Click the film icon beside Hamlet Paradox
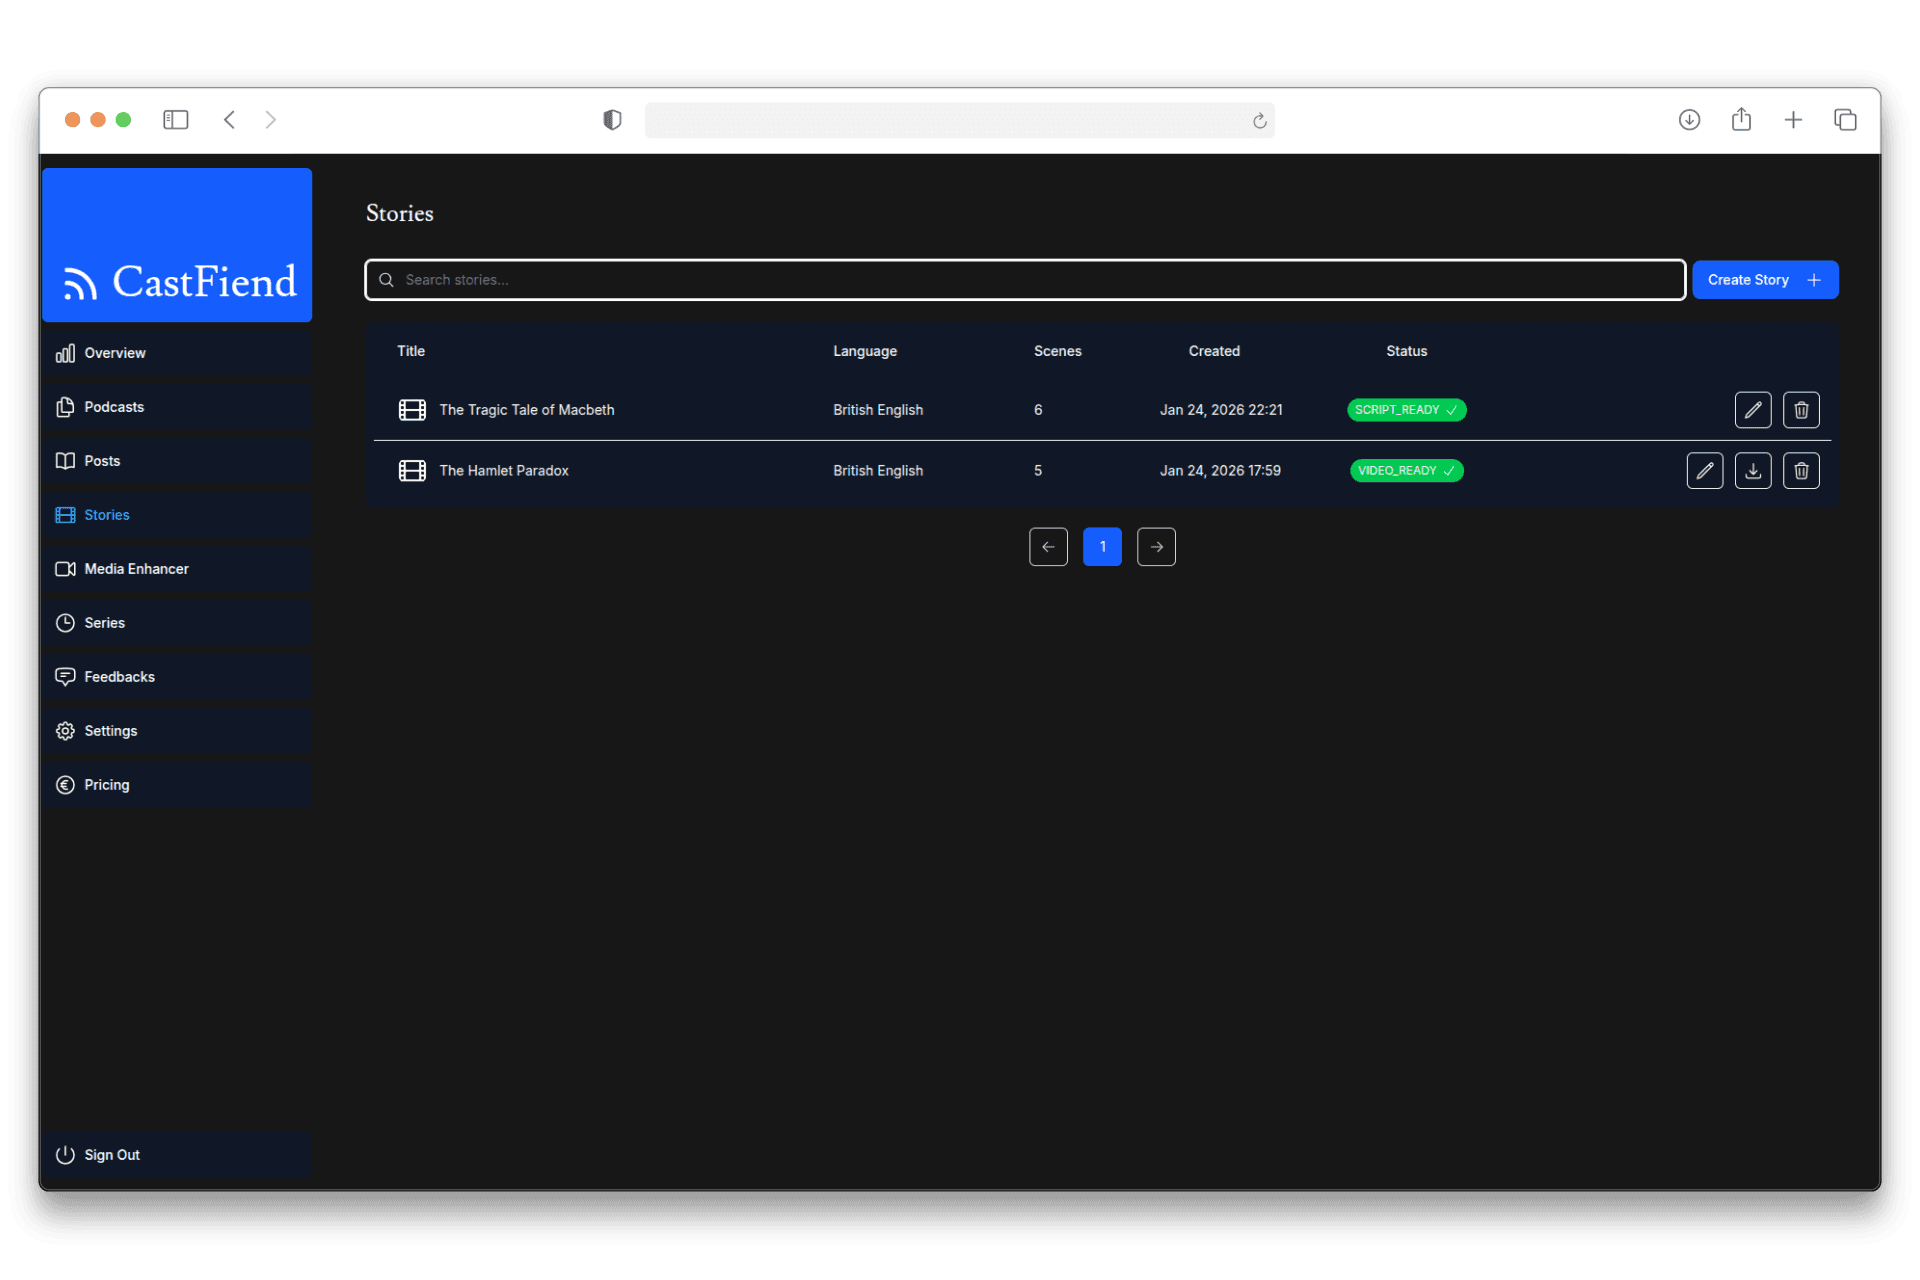The image size is (1920, 1280). [412, 470]
